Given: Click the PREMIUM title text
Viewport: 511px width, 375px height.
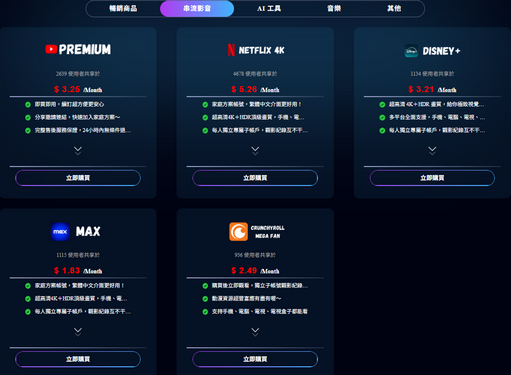Looking at the screenshot, I should 85,50.
